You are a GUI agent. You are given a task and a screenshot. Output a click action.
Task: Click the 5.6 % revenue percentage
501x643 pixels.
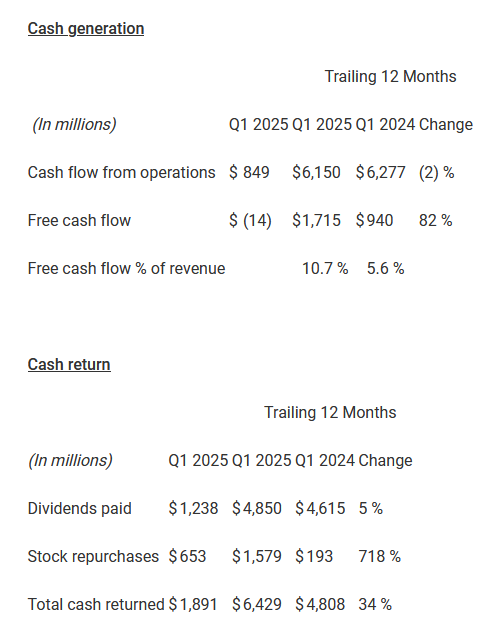click(385, 269)
